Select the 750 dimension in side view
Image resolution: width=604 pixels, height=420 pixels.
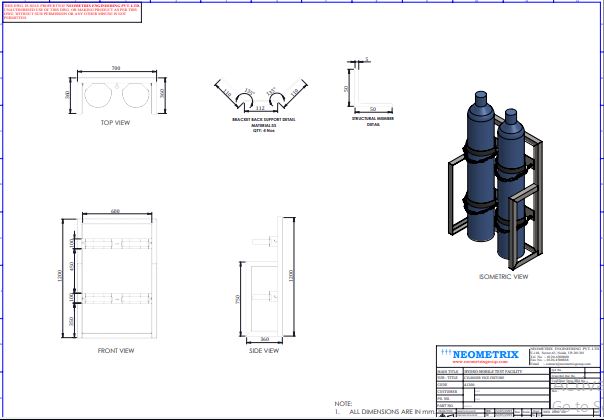pyautogui.click(x=236, y=300)
